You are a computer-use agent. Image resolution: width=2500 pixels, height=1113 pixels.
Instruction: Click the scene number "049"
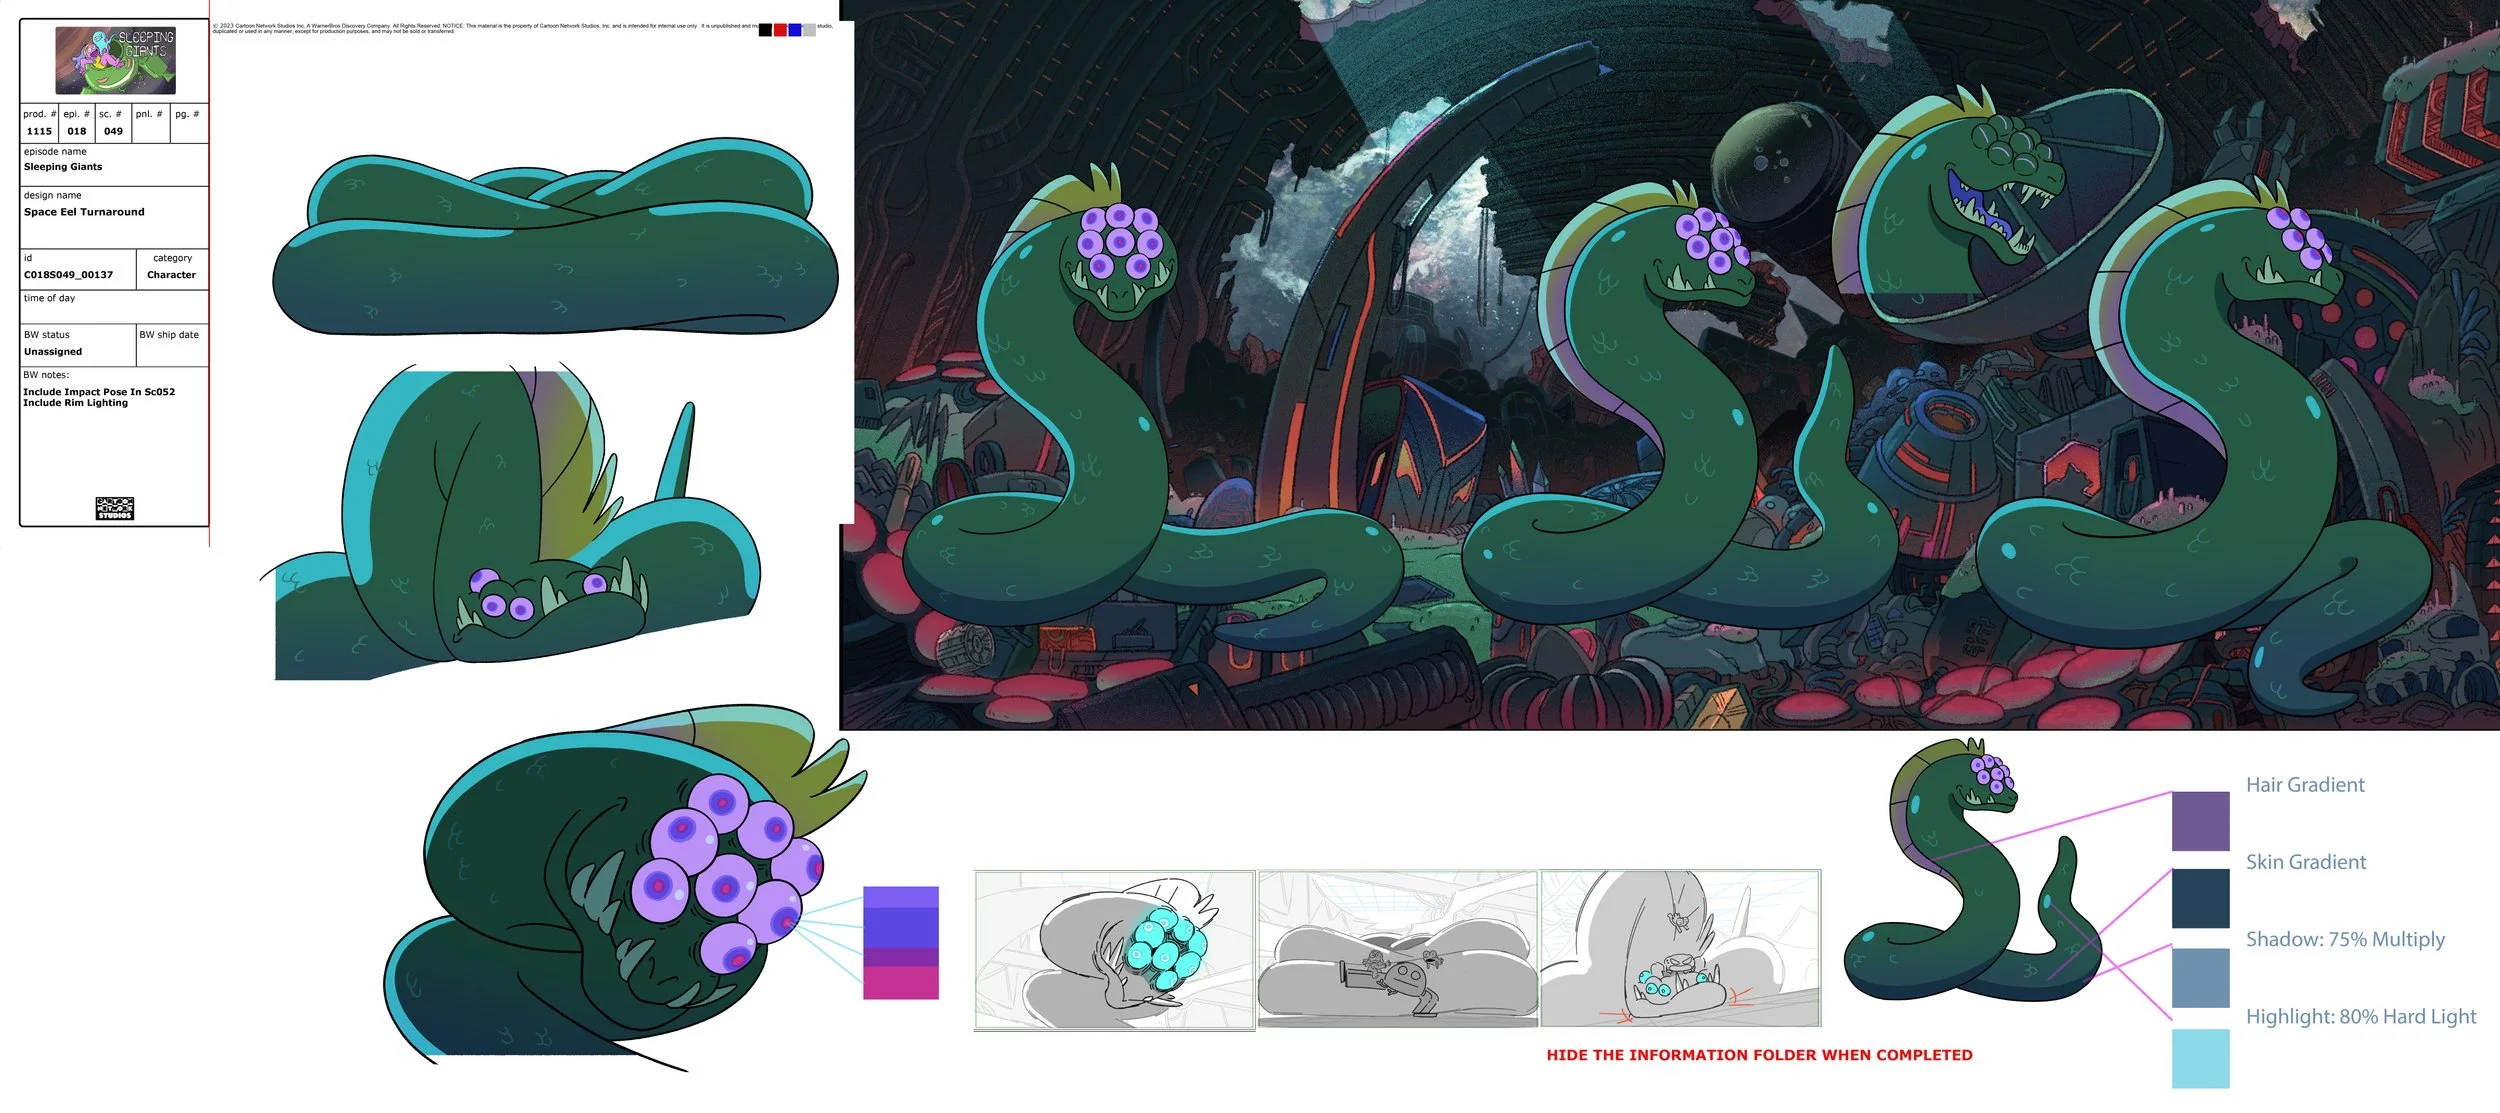click(114, 131)
